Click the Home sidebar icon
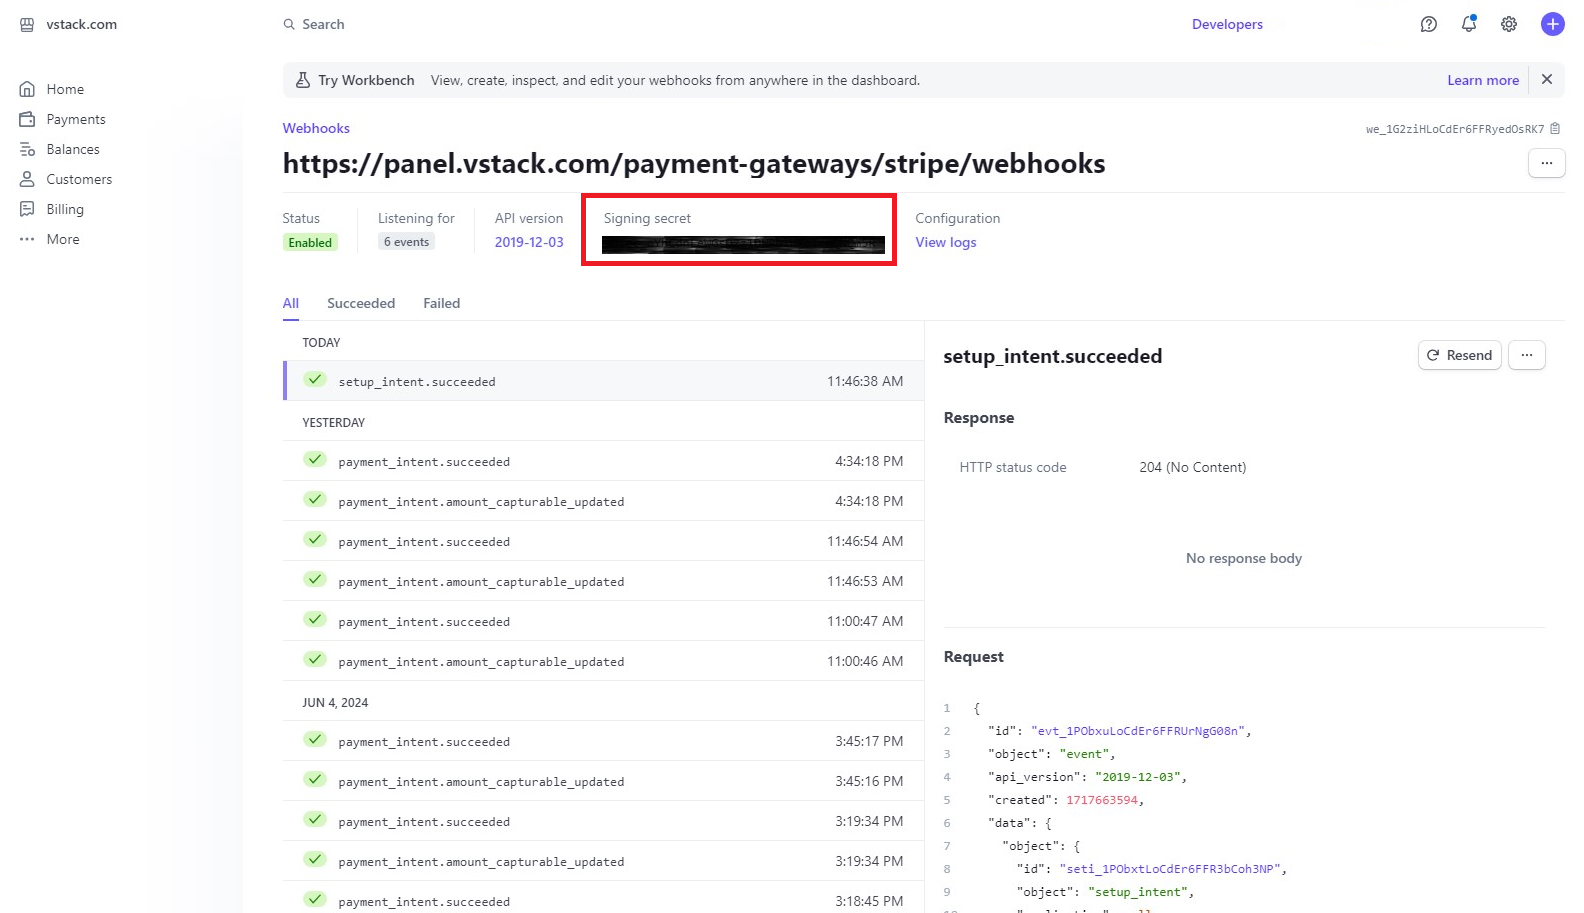The image size is (1584, 913). point(27,89)
